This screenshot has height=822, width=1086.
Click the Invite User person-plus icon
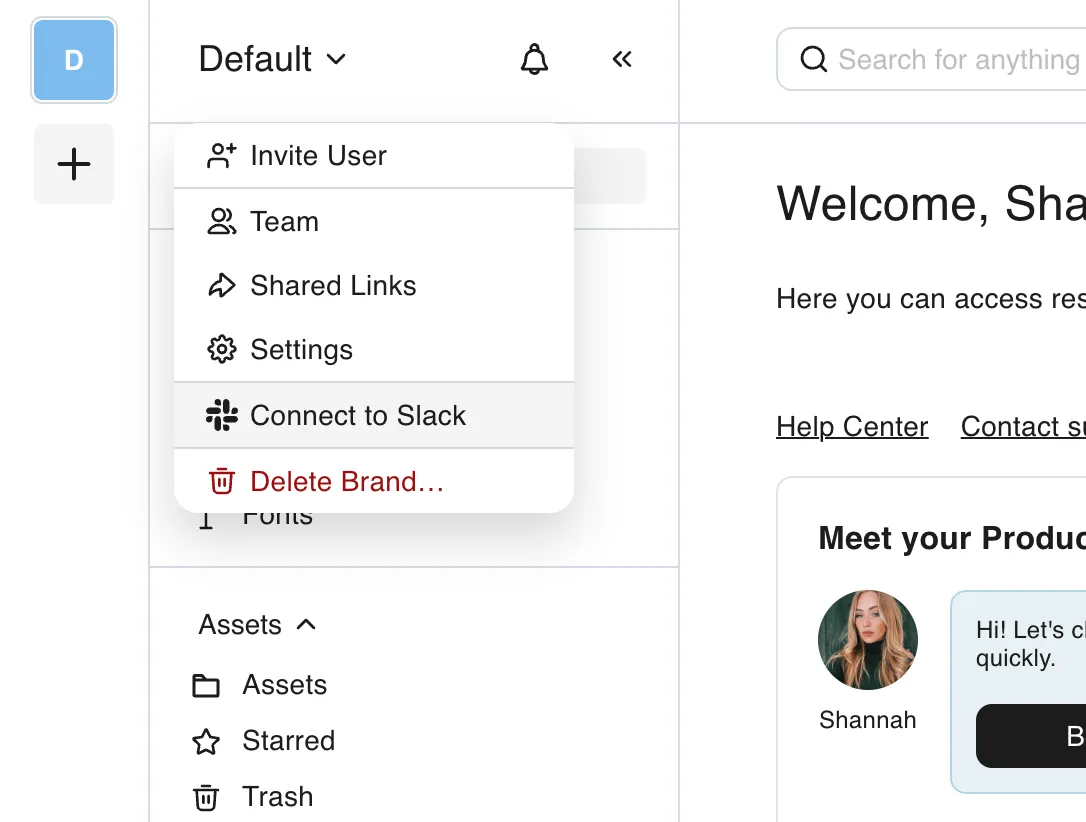tap(222, 156)
